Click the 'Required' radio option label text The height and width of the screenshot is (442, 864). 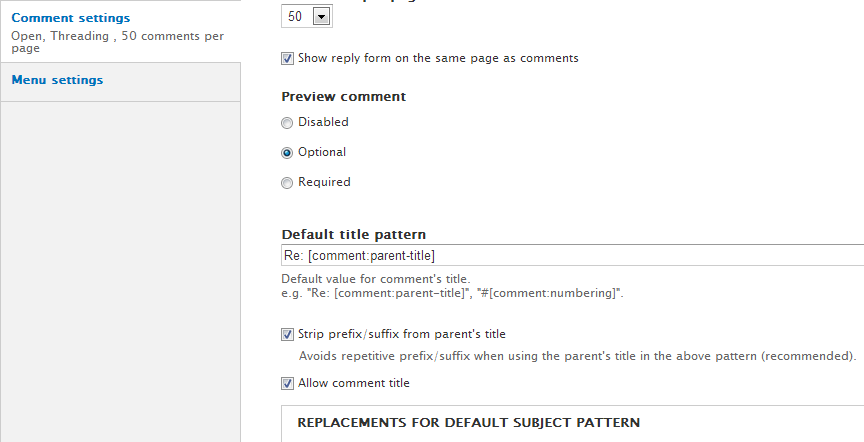coord(324,182)
